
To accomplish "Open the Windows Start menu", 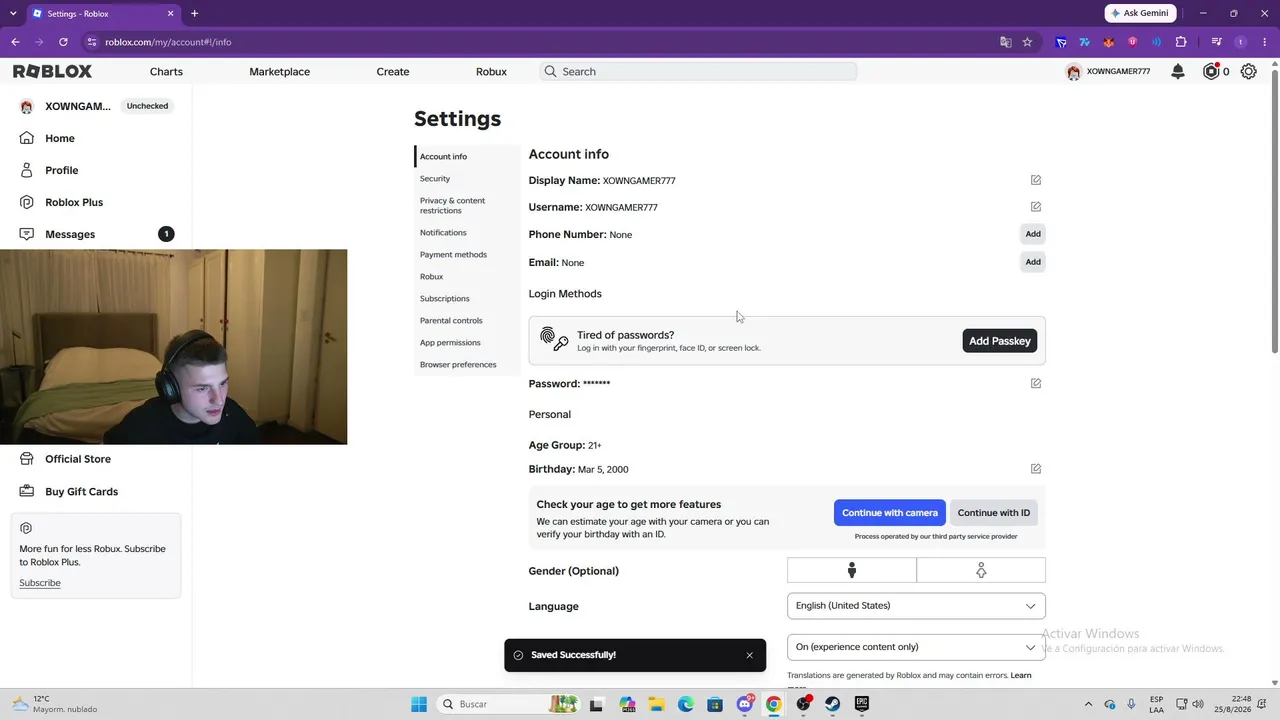I will (419, 704).
